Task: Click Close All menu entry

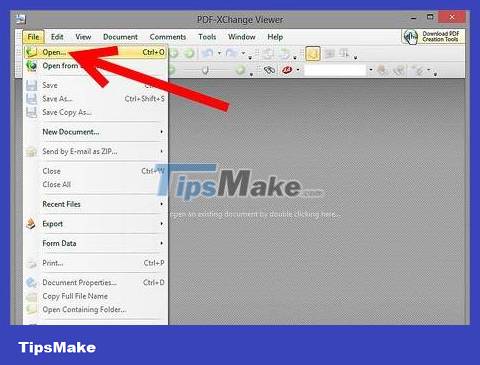Action: click(x=95, y=184)
